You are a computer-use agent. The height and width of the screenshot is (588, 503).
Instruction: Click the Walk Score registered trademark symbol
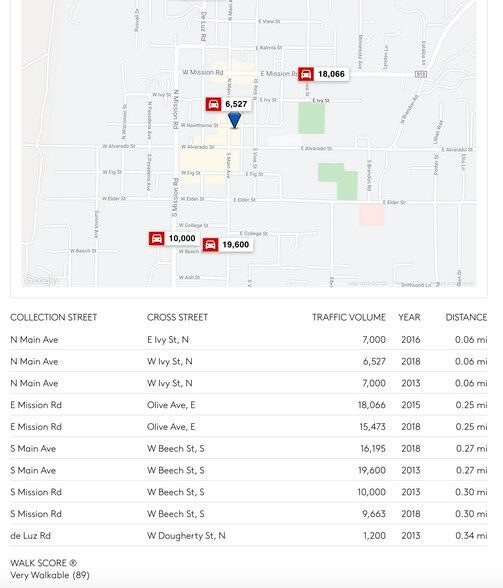73,563
